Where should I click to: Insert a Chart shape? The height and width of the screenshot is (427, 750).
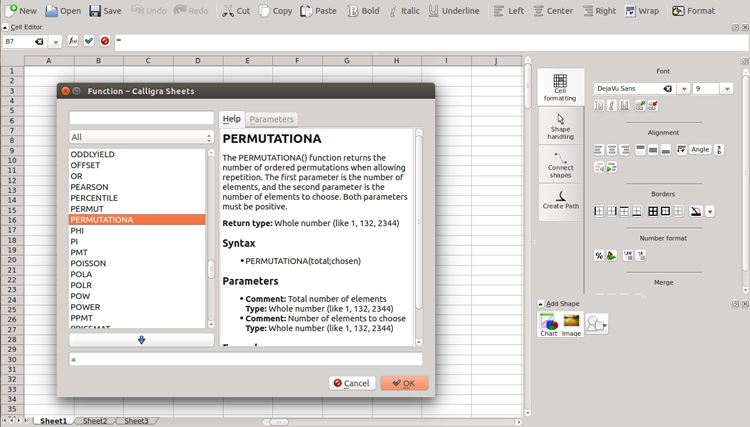549,325
